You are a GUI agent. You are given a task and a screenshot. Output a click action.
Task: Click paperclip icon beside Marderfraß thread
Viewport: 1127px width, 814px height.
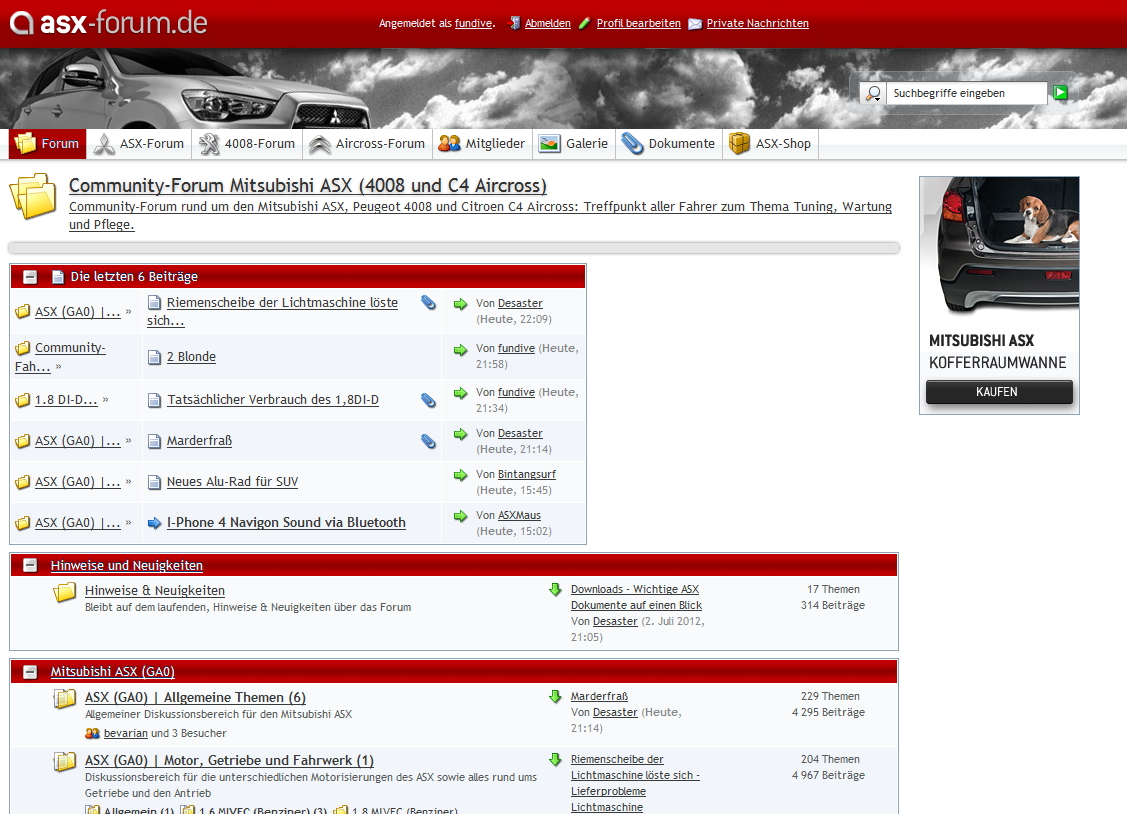pos(428,441)
